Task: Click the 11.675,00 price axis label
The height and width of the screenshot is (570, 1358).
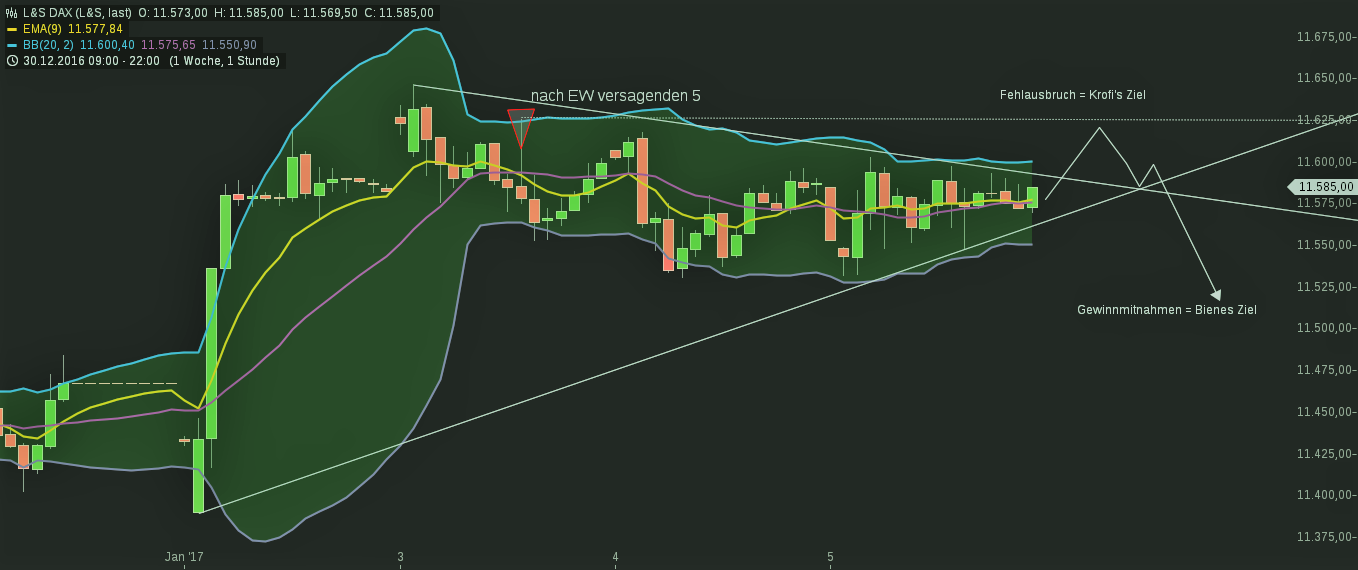Action: (x=1324, y=37)
